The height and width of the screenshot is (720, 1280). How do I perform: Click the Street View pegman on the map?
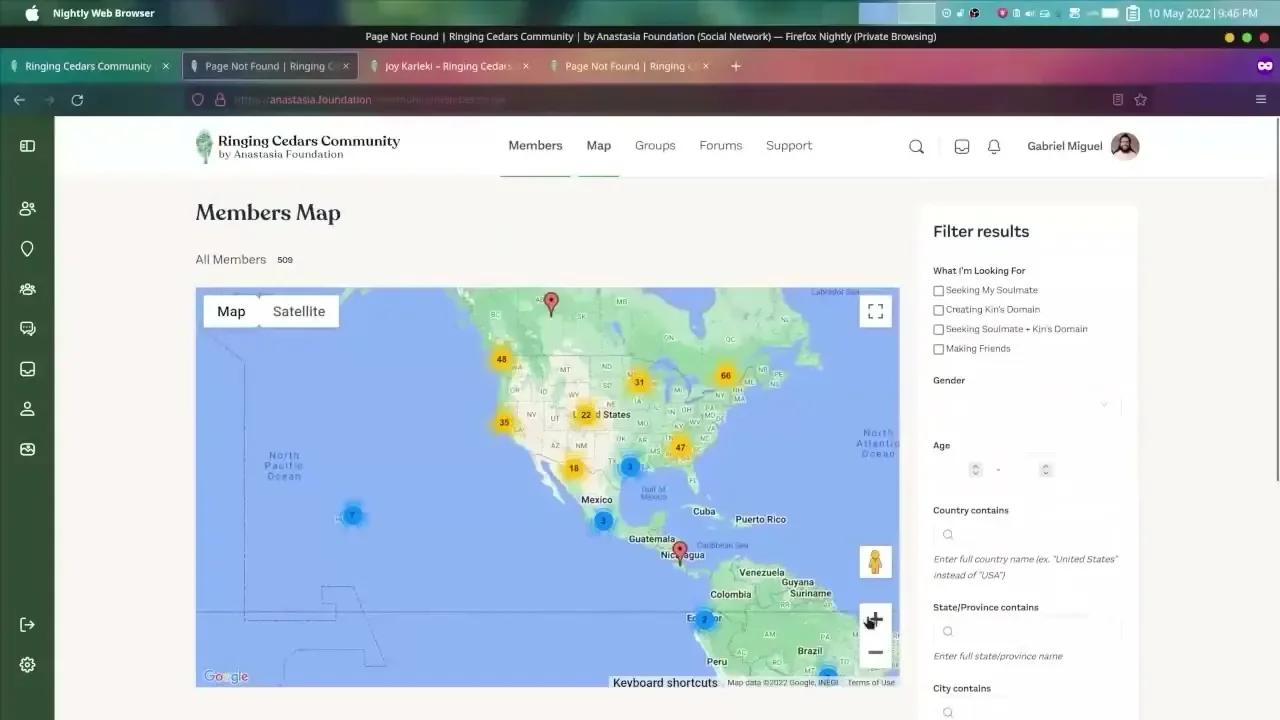tap(875, 562)
